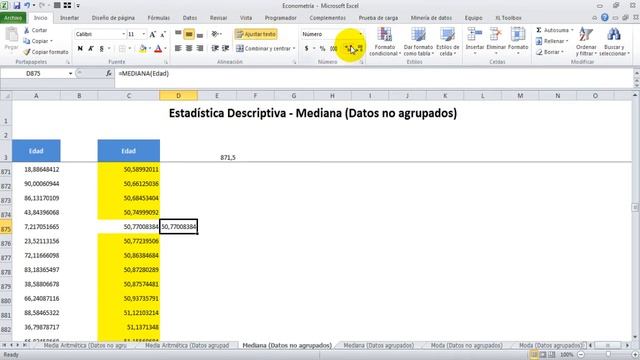
Task: Open the Moda (Datos no agrupados) sheet tab
Action: click(467, 345)
